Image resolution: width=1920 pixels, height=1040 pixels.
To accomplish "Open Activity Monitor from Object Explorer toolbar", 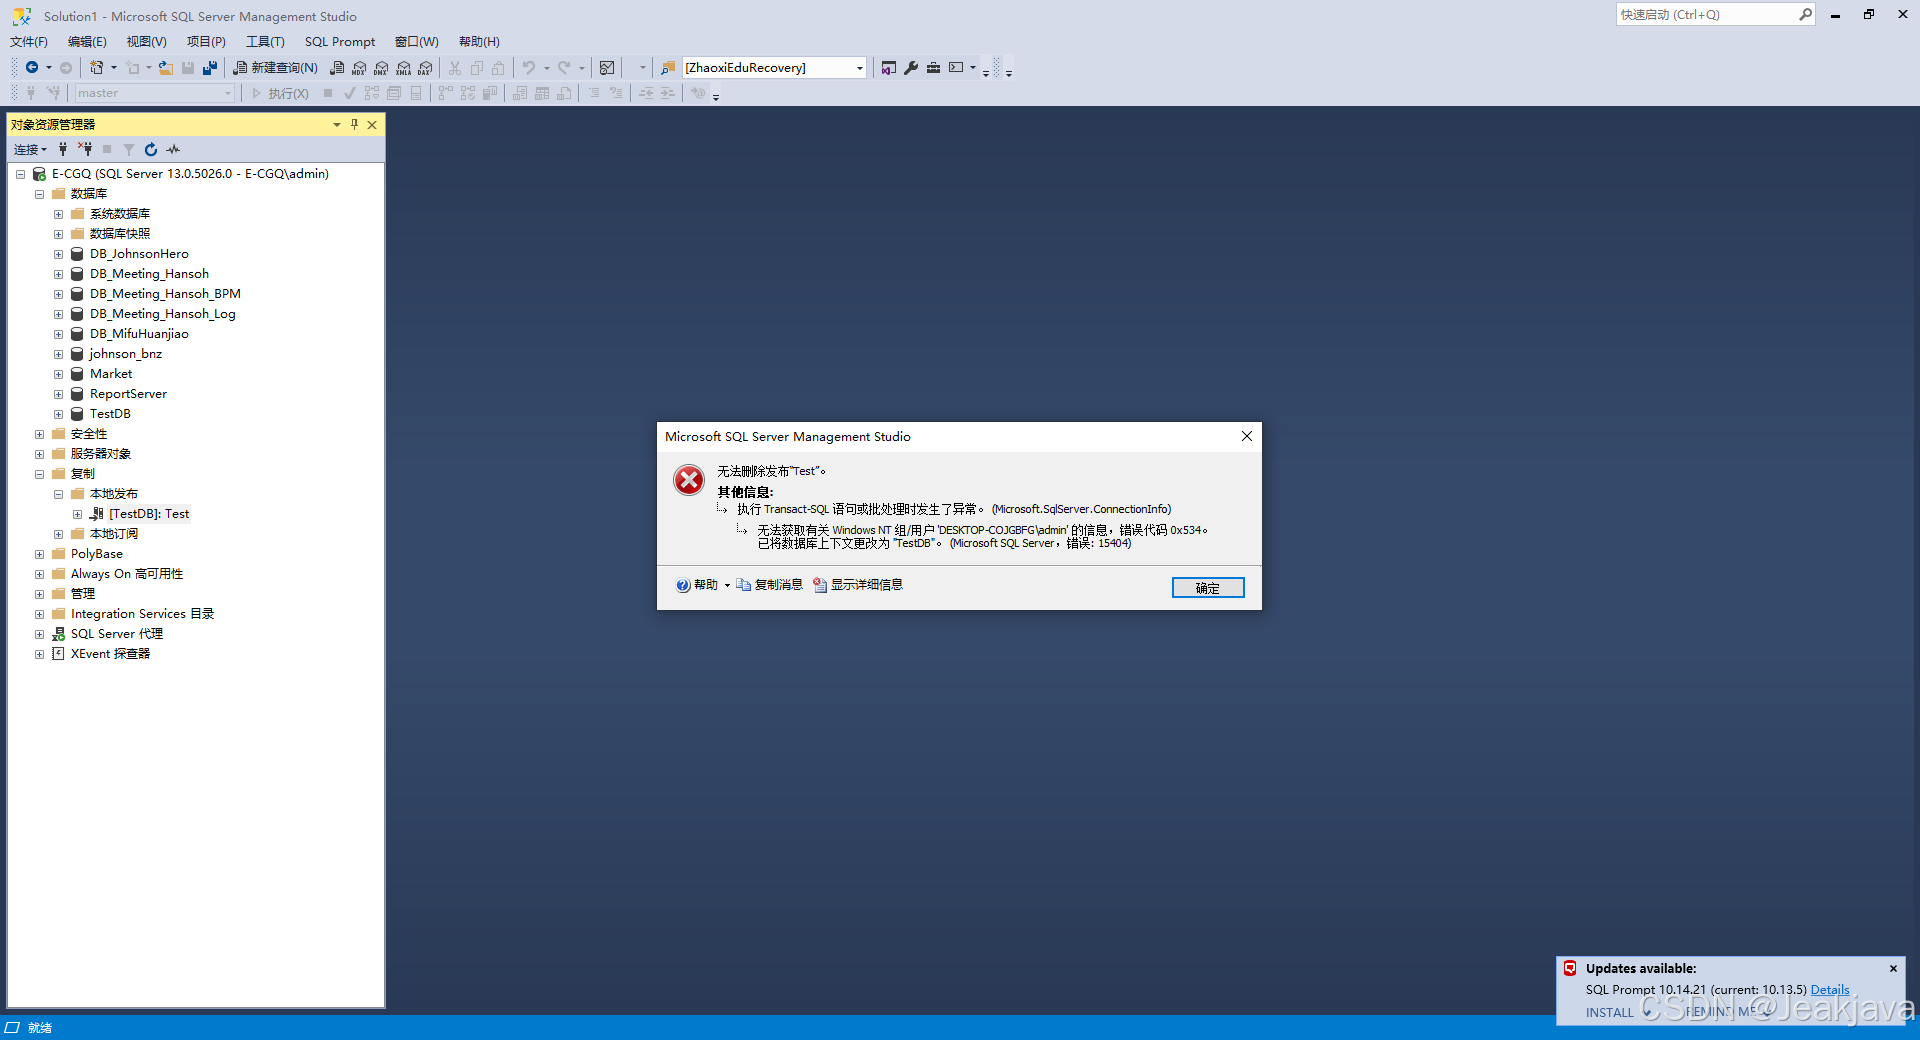I will tap(172, 149).
